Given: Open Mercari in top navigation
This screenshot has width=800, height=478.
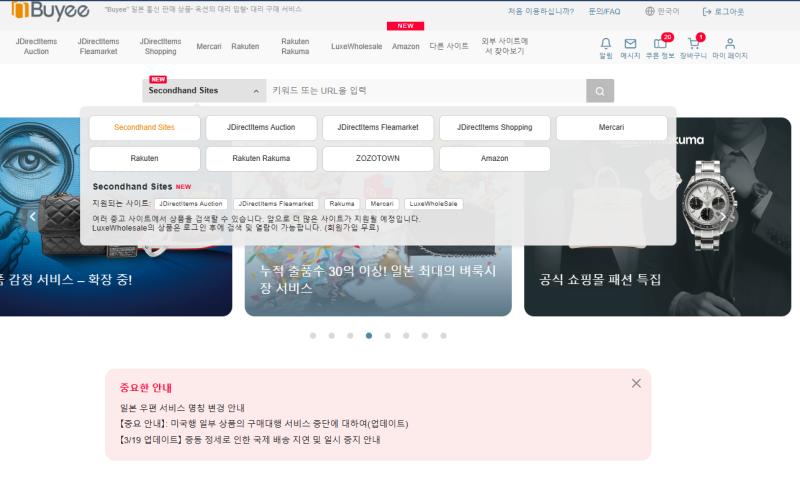Looking at the screenshot, I should 209,46.
